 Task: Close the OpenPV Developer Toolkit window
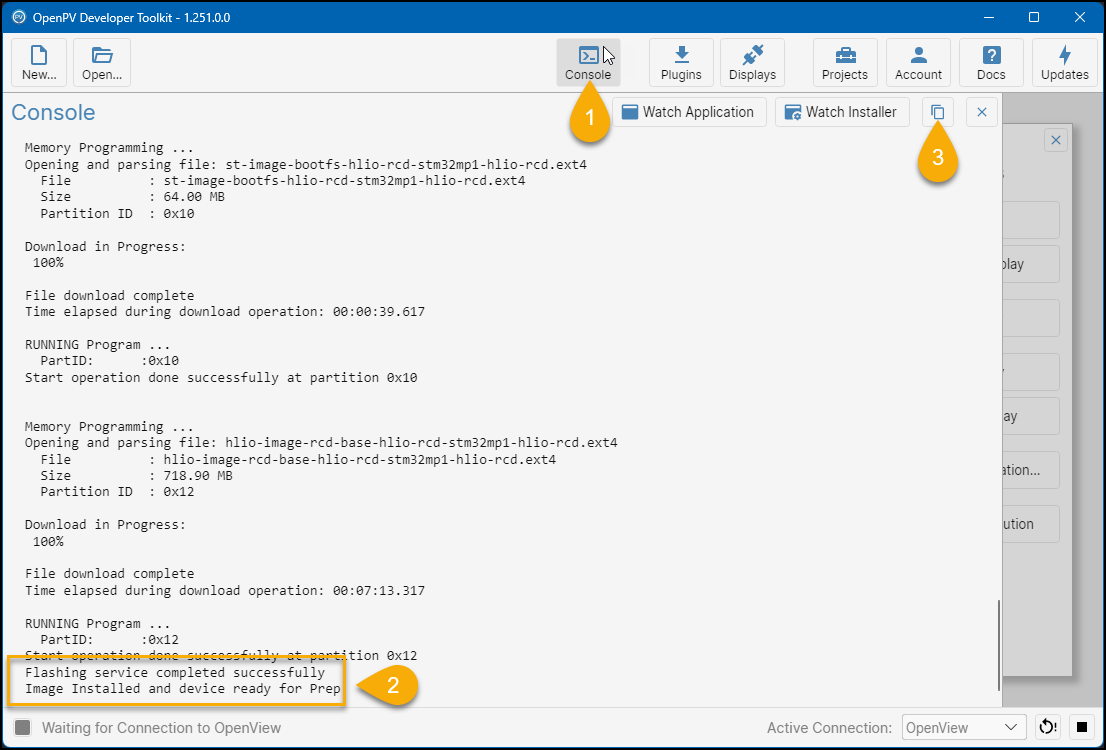(x=1080, y=17)
